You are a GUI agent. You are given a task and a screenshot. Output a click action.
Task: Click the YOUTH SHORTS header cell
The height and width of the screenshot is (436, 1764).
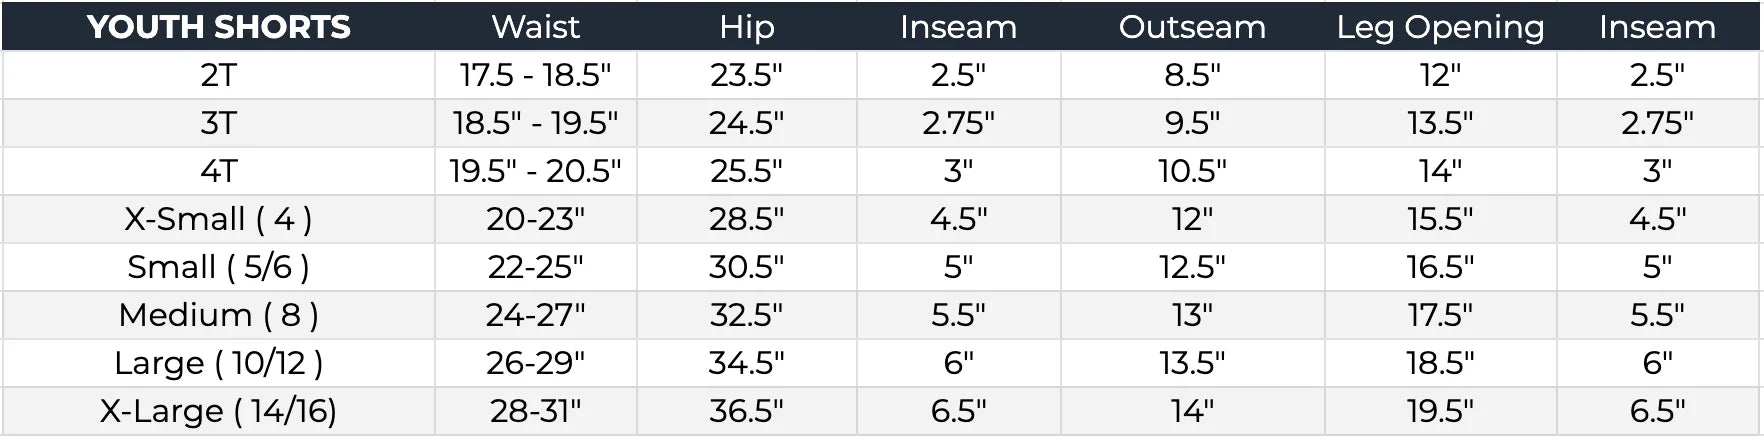[x=218, y=27]
